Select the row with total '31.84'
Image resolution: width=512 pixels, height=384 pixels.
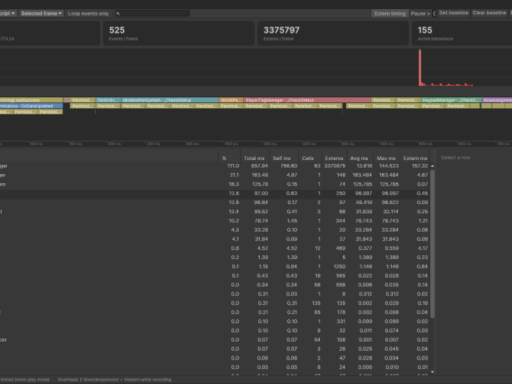[x=215, y=239]
